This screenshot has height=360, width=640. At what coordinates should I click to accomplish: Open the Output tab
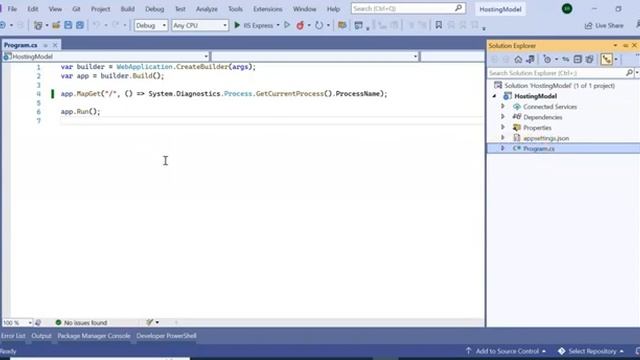point(41,336)
